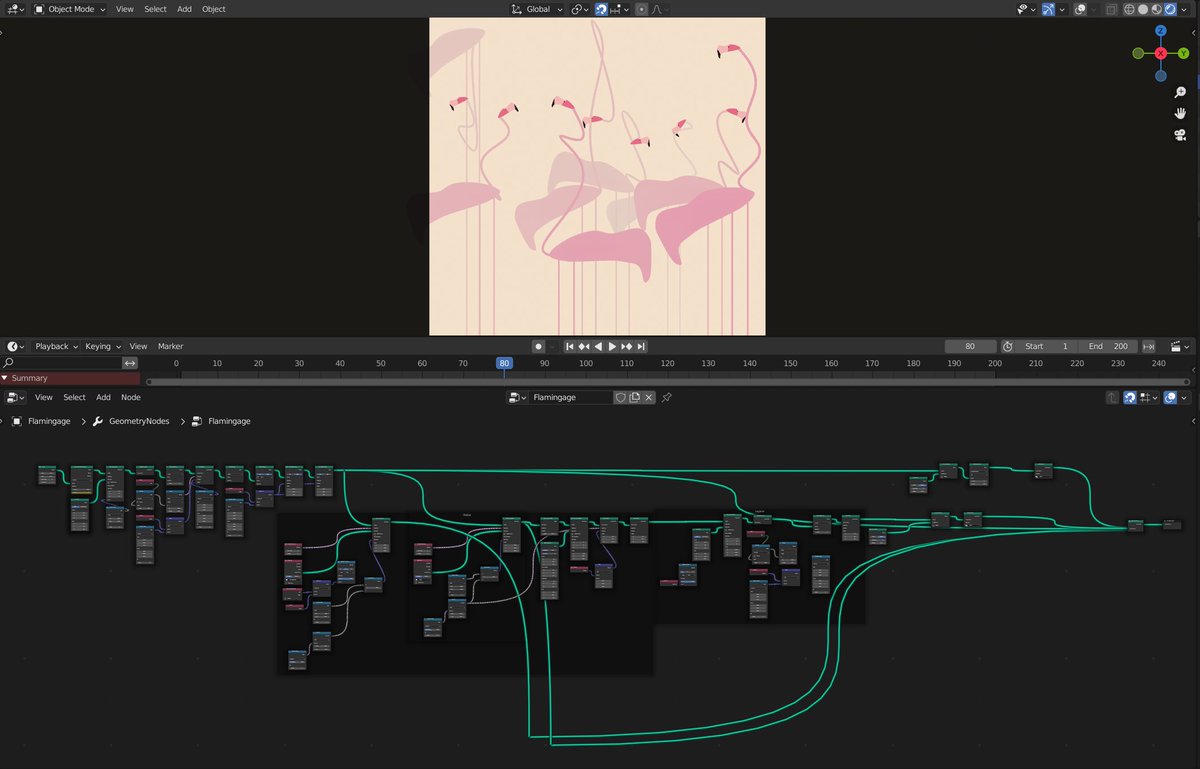Switch to rendered viewport shading

point(1170,9)
